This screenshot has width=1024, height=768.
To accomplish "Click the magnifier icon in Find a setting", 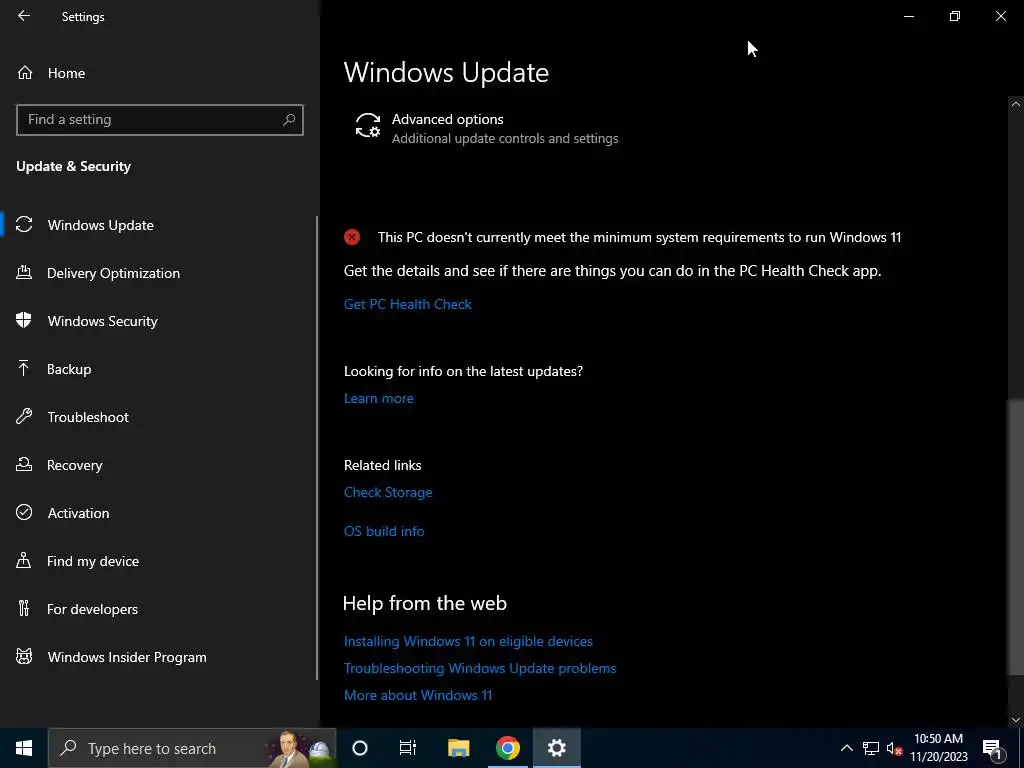I will (289, 120).
